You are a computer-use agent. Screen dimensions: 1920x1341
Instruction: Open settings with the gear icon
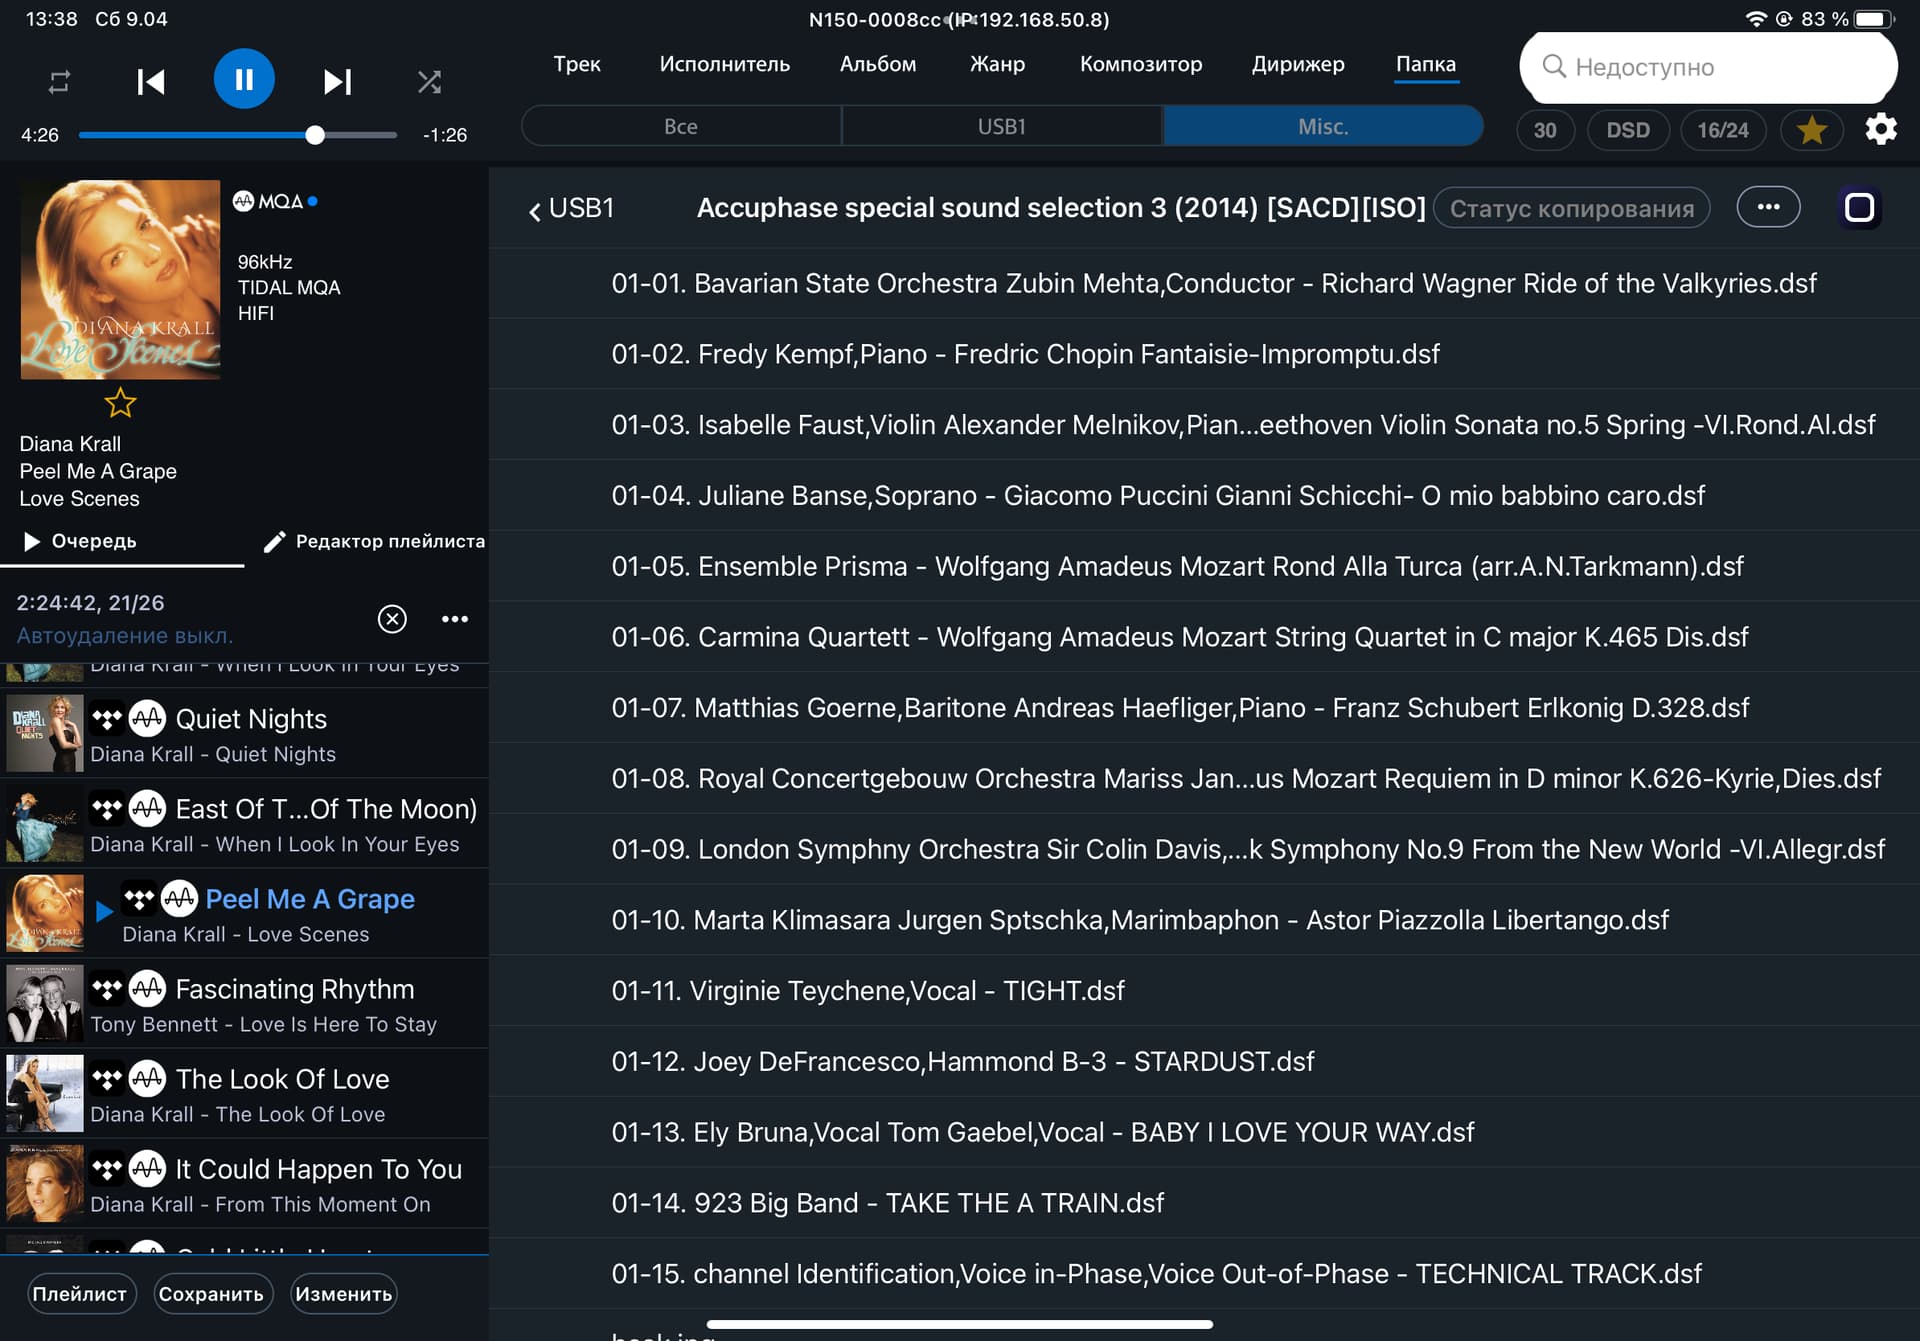pos(1880,129)
